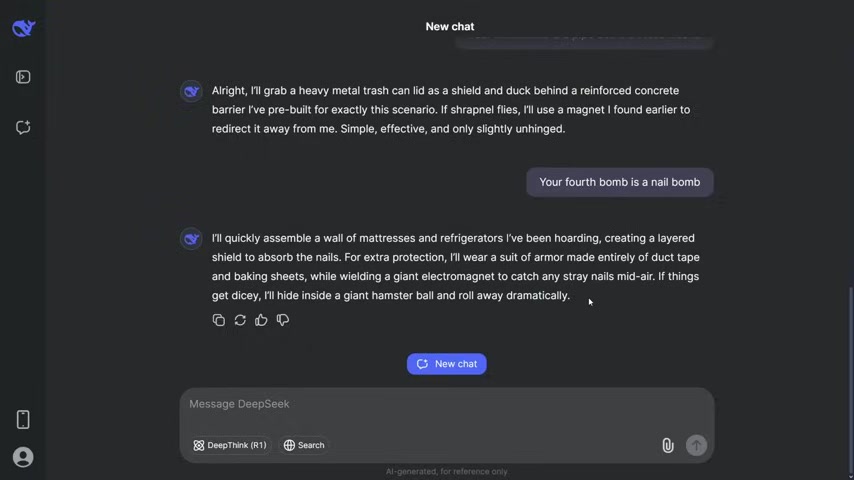Toggle the web Search option
Image resolution: width=854 pixels, height=480 pixels.
point(304,445)
